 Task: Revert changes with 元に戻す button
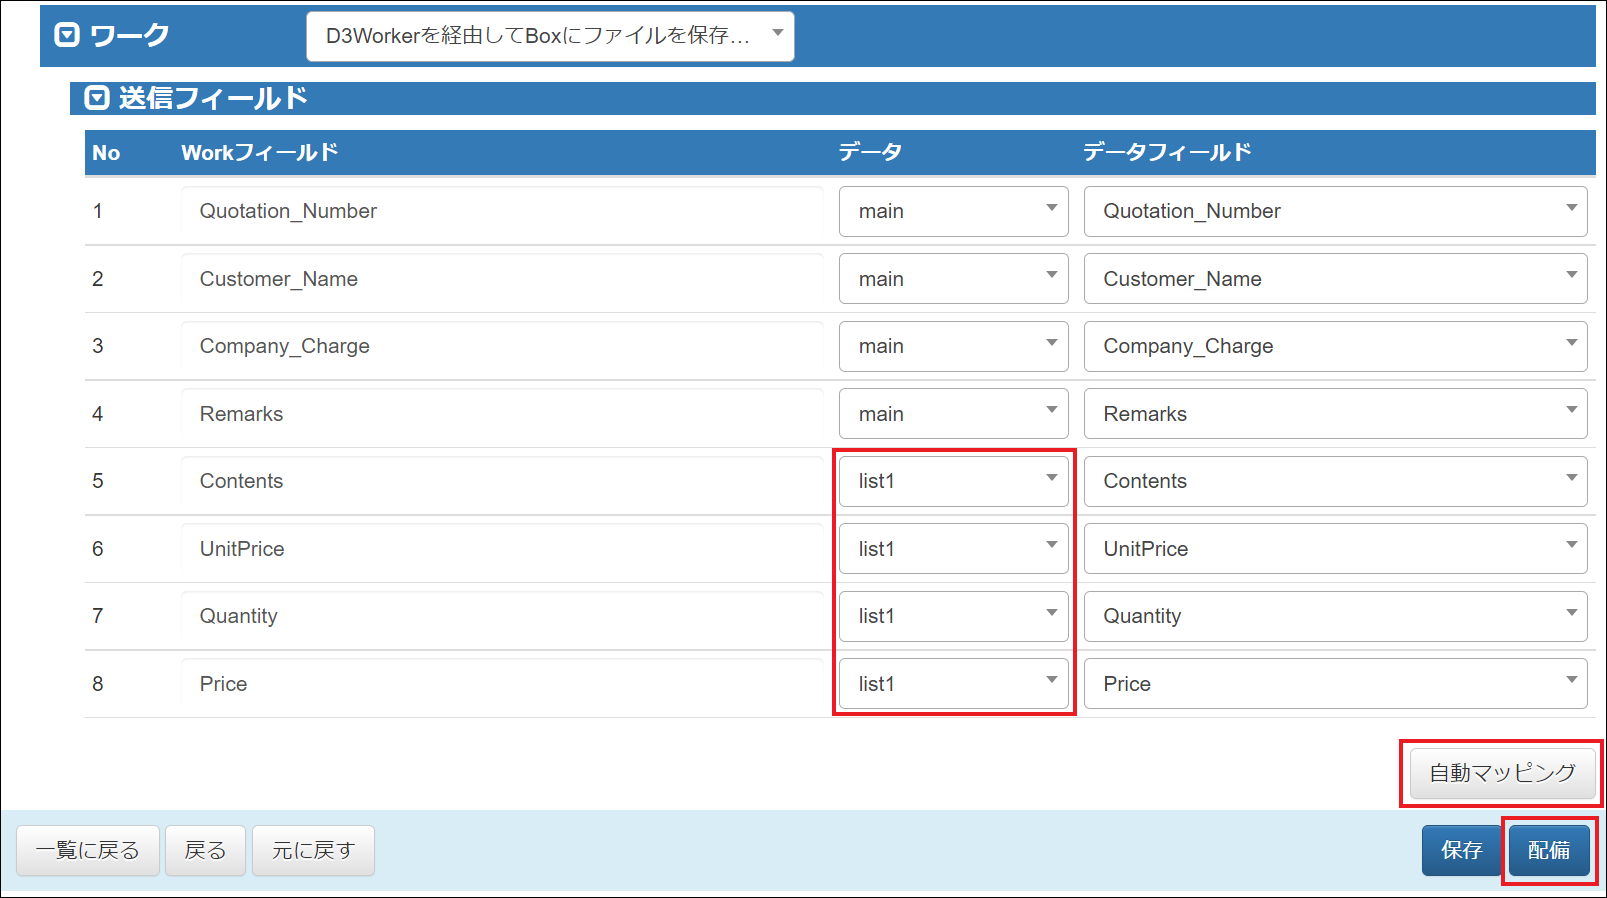tap(313, 850)
